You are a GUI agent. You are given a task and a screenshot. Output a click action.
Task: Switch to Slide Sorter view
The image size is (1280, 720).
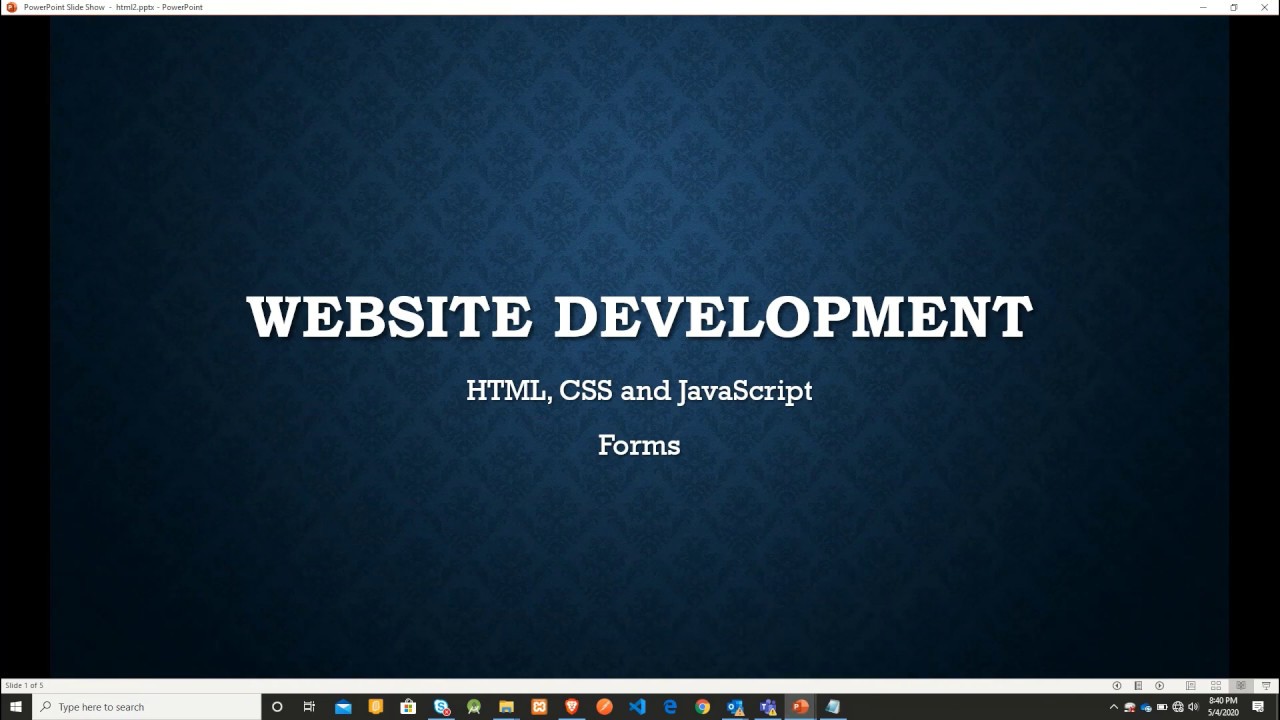pyautogui.click(x=1216, y=685)
